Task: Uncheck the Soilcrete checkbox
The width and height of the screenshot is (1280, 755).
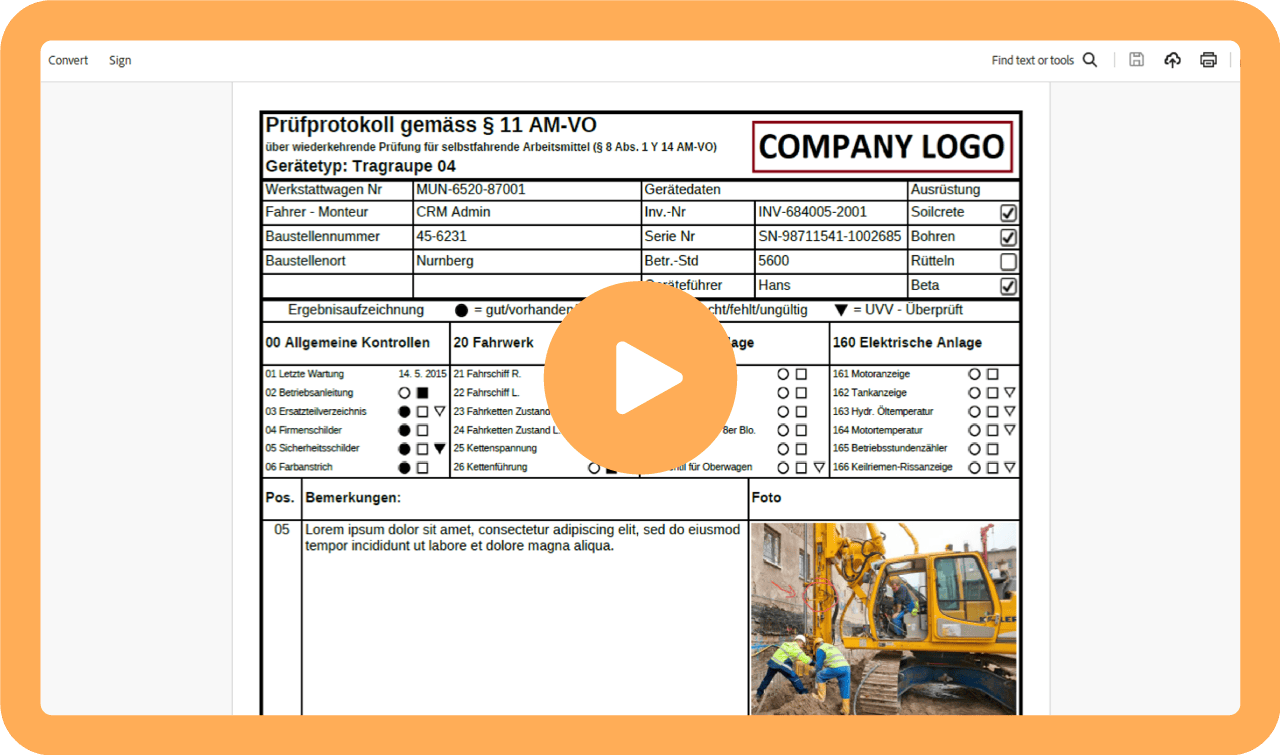Action: [x=1008, y=213]
